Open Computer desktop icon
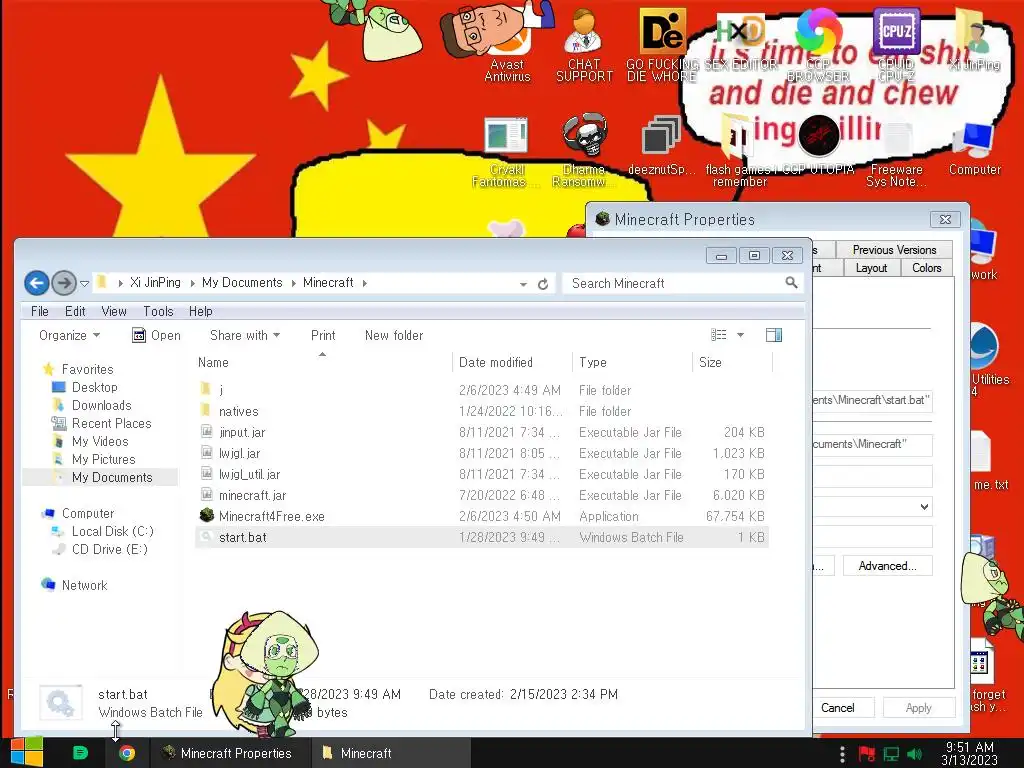Image resolution: width=1024 pixels, height=768 pixels. 974,149
